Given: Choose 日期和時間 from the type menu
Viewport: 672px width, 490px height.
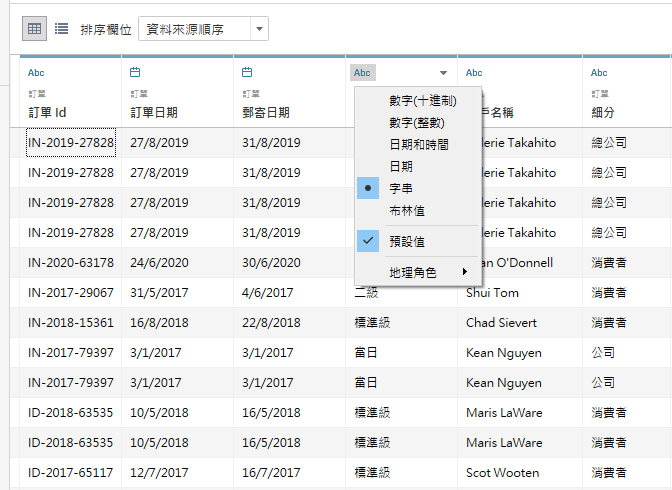Looking at the screenshot, I should [418, 144].
